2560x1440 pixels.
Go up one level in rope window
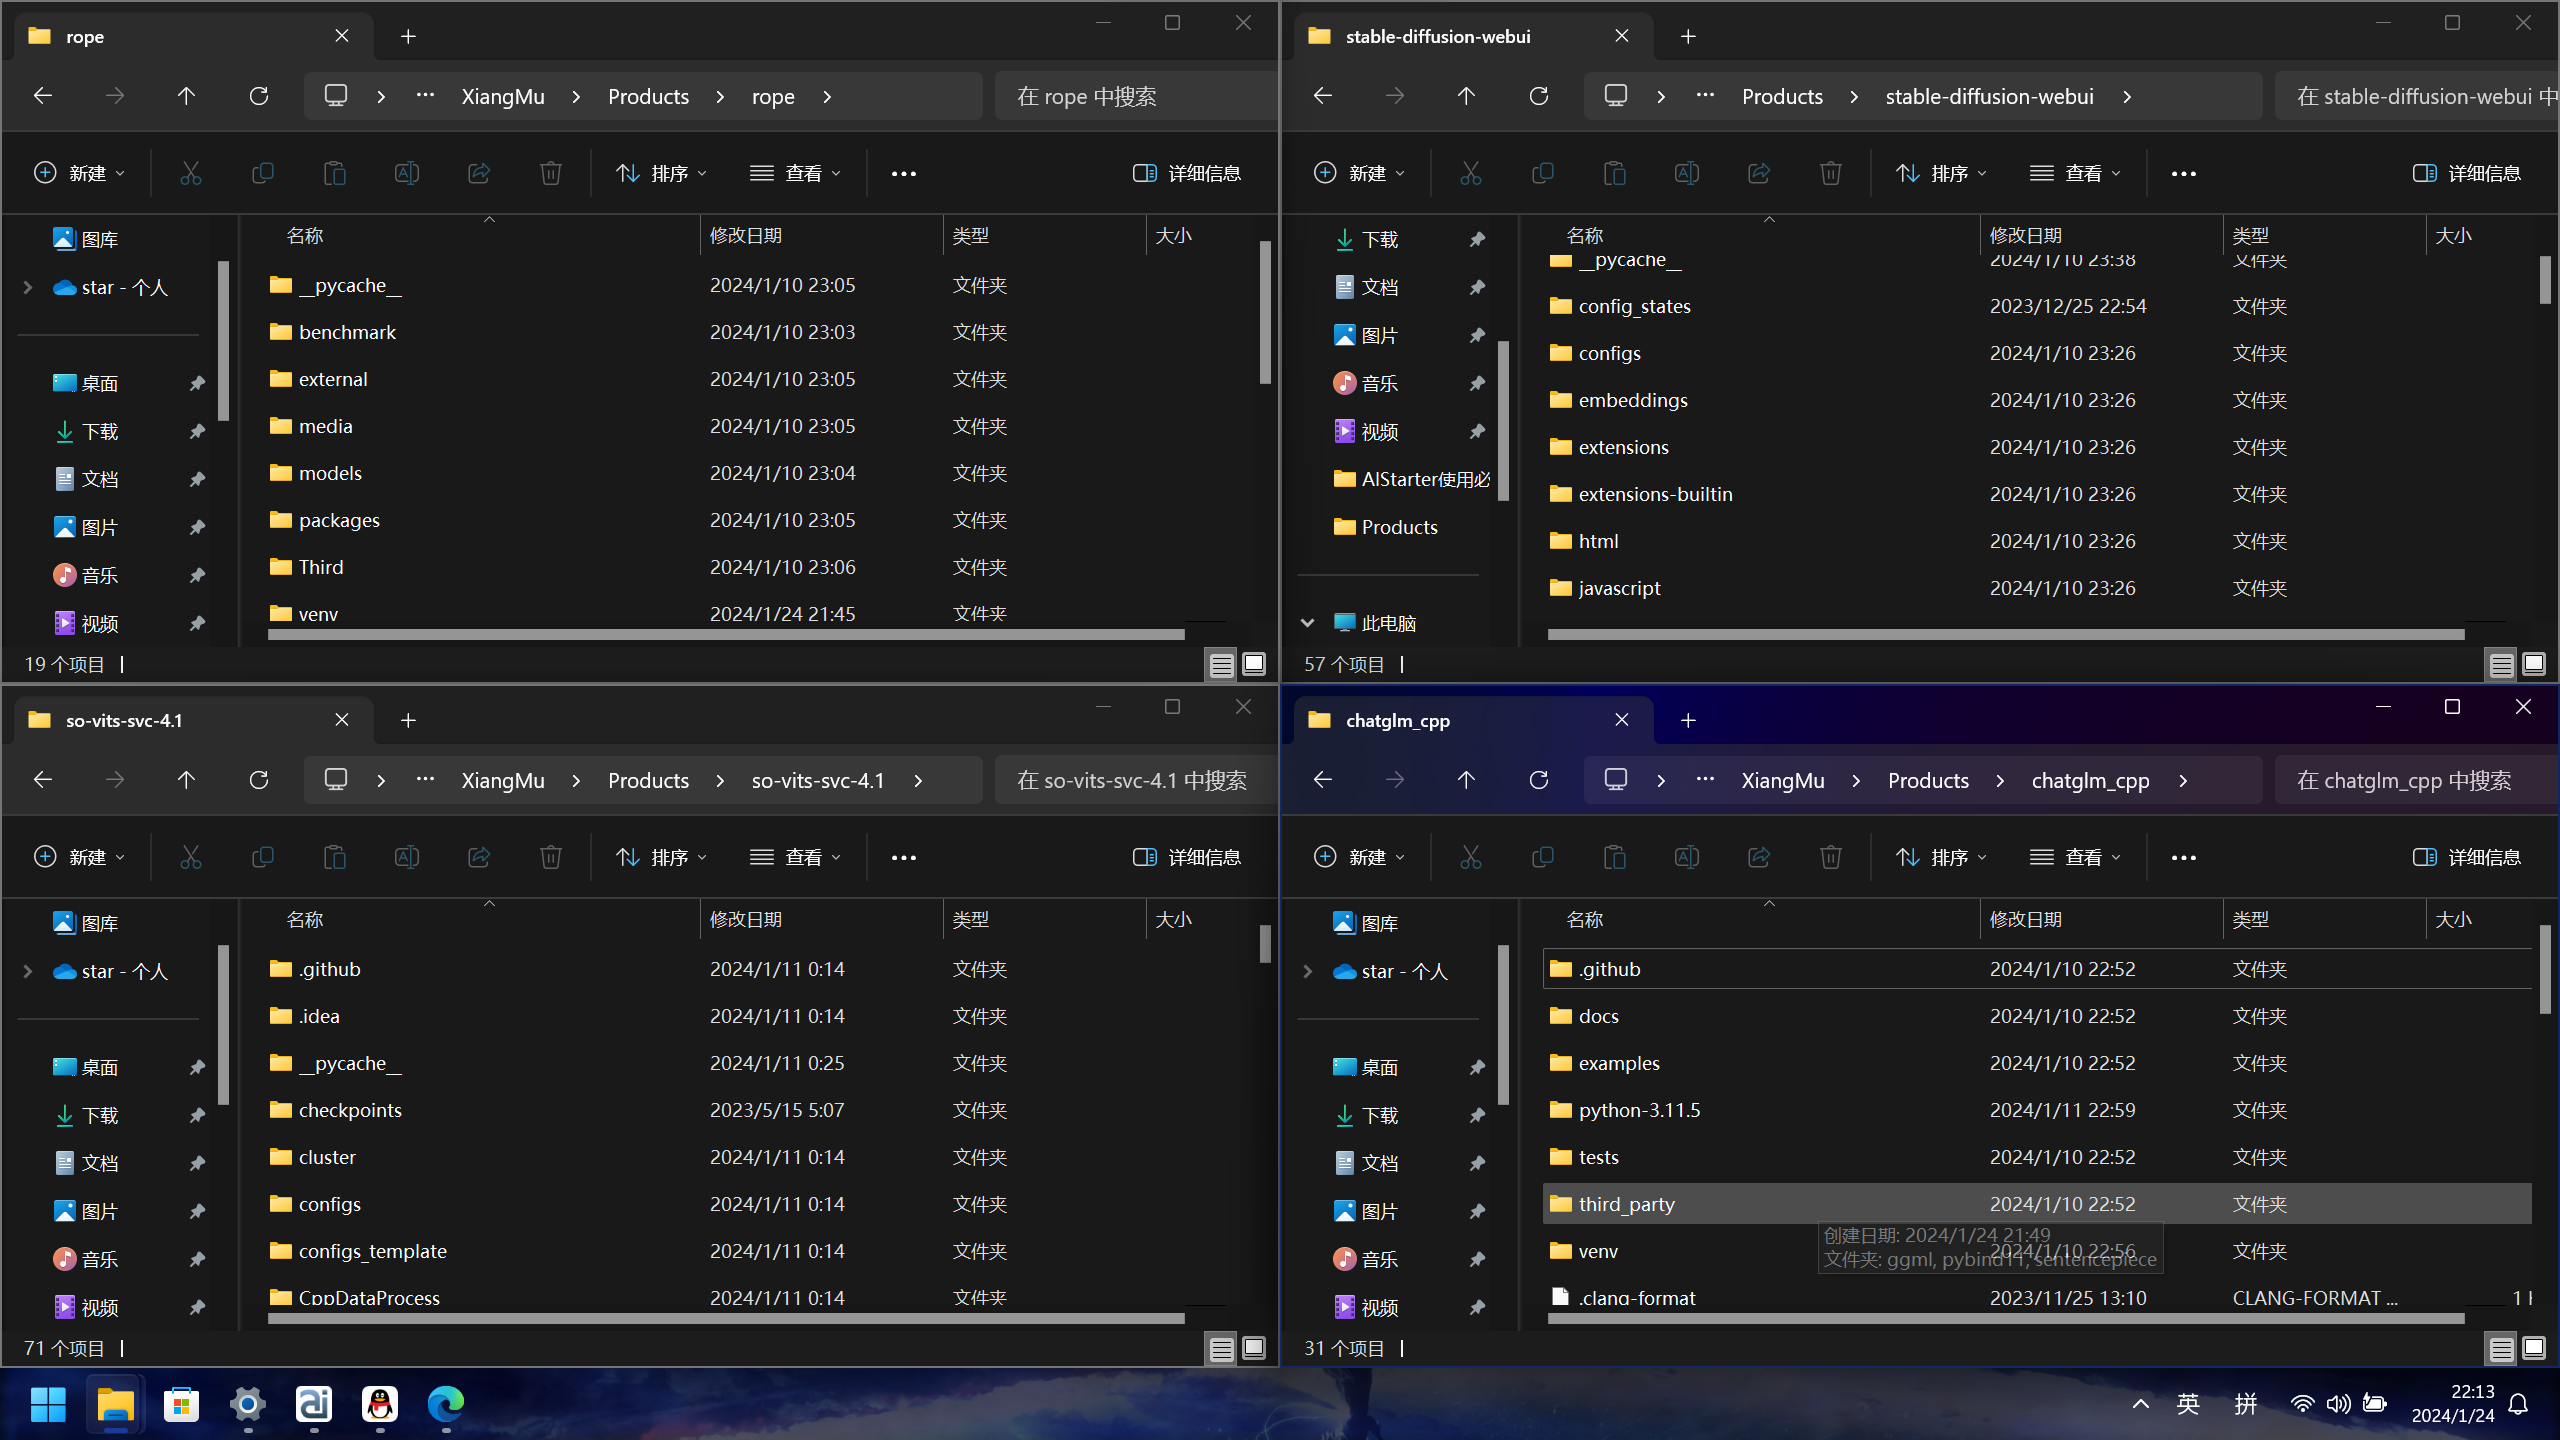click(186, 96)
